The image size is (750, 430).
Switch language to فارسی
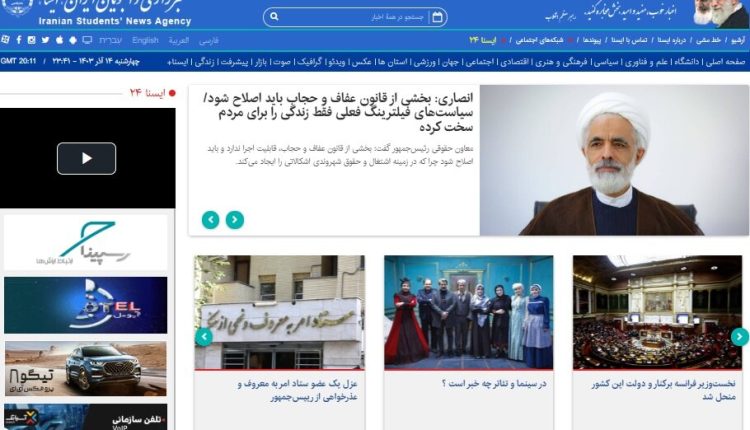[x=209, y=41]
